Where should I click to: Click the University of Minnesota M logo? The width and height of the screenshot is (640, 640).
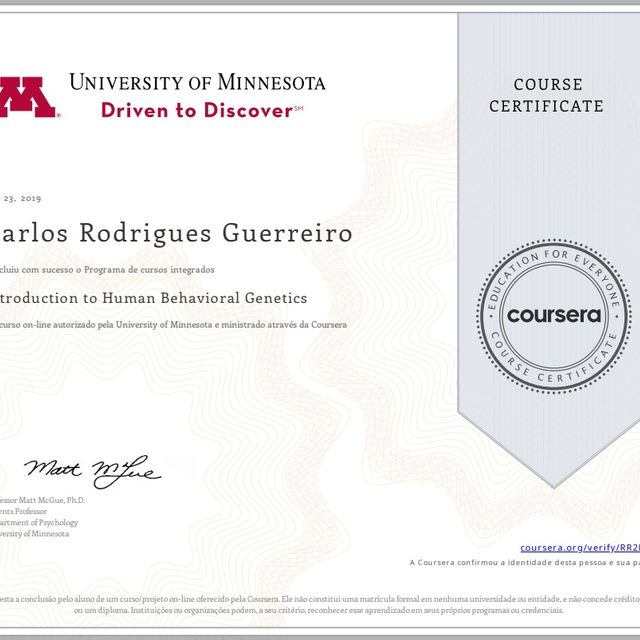pos(28,97)
